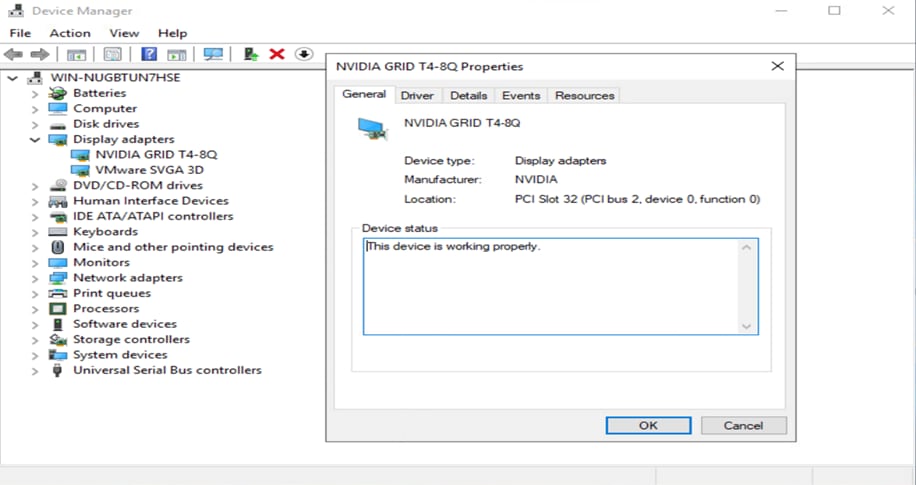Click the Scan for hardware changes monitor icon

coord(213,54)
